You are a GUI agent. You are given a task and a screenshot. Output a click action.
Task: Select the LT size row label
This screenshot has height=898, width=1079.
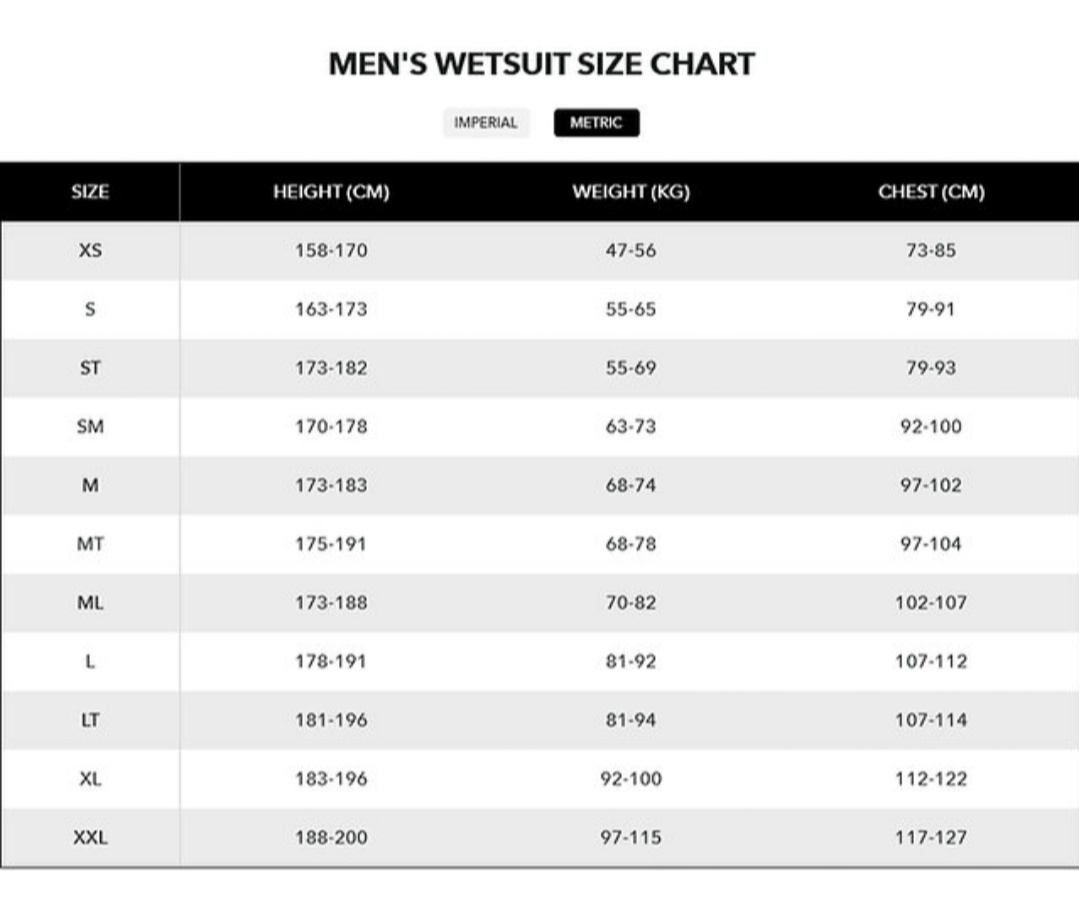point(90,720)
